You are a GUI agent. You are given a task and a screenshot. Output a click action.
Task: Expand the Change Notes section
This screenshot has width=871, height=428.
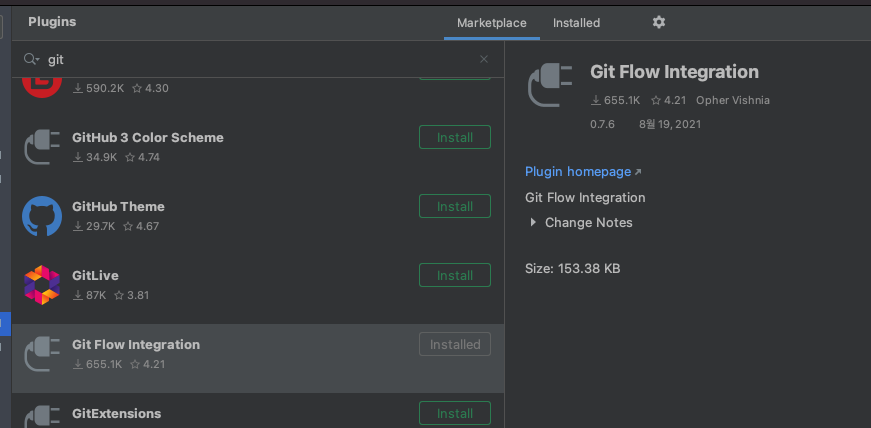pyautogui.click(x=533, y=222)
